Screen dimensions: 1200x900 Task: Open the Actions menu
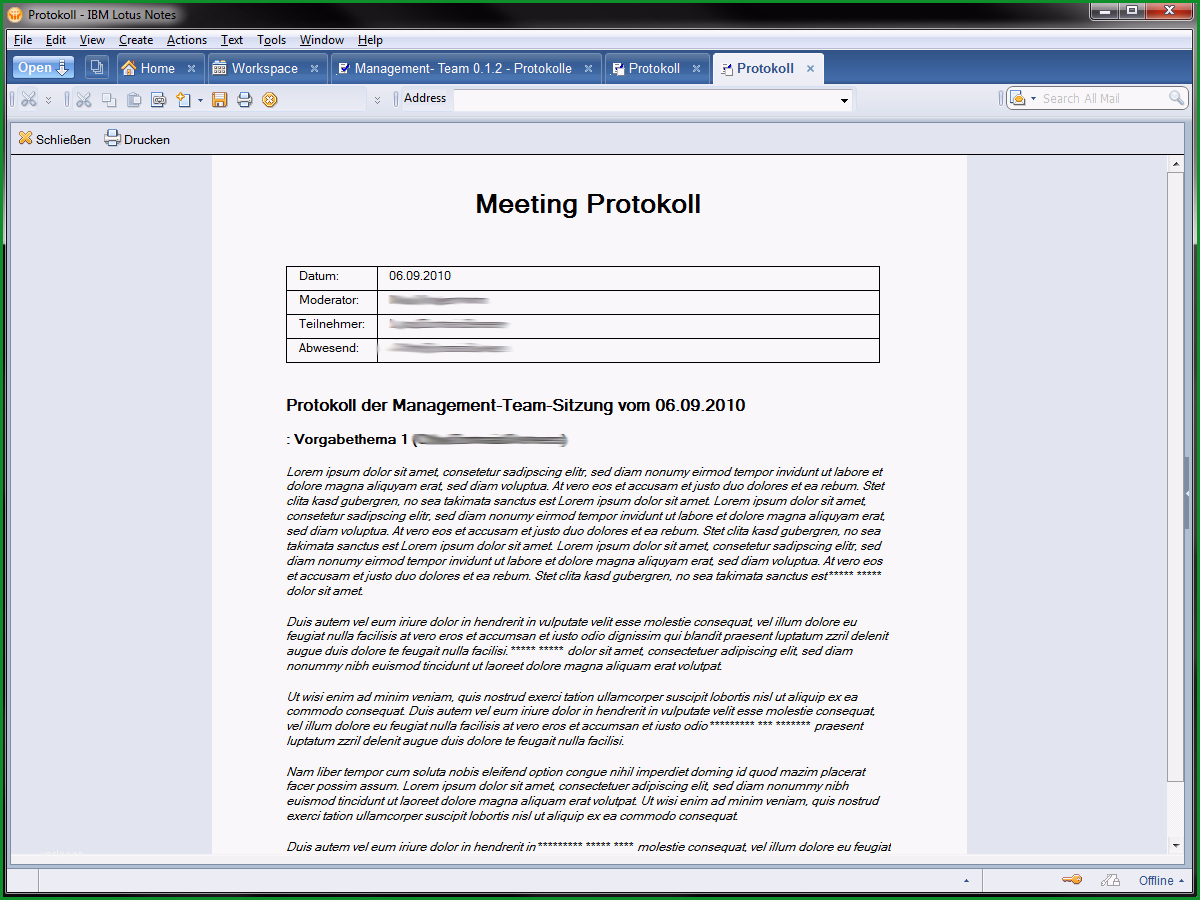[x=187, y=40]
